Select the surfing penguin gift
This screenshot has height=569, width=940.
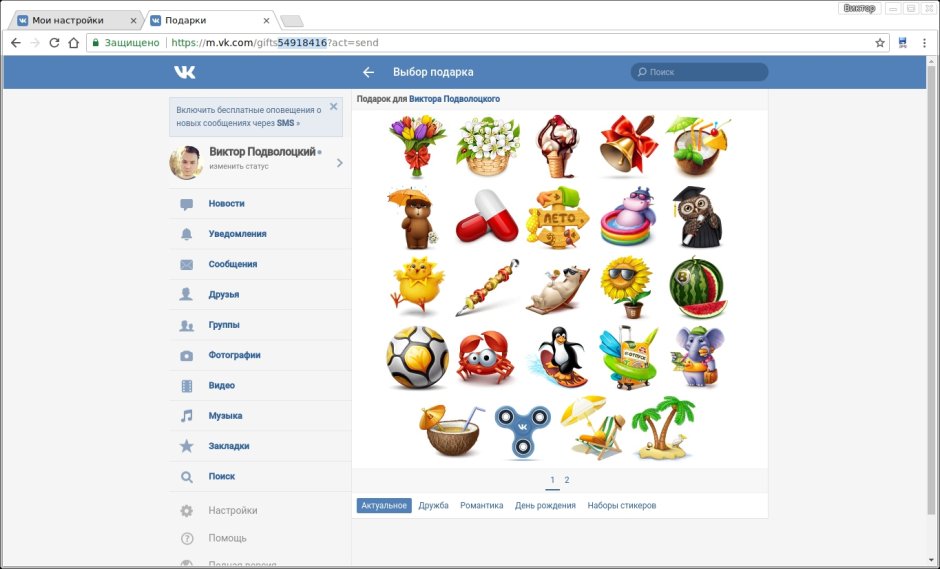(558, 358)
